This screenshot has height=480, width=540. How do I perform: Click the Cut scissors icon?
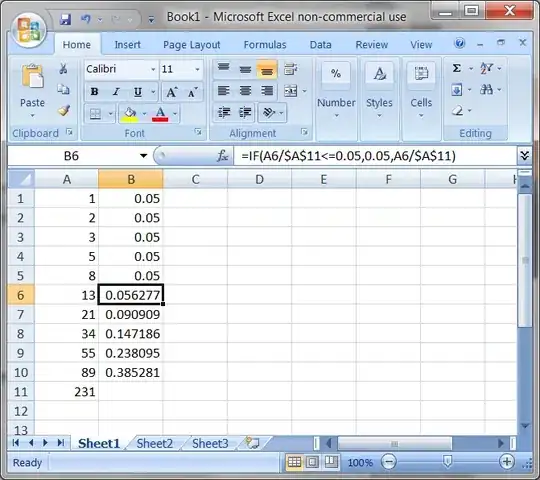[63, 69]
